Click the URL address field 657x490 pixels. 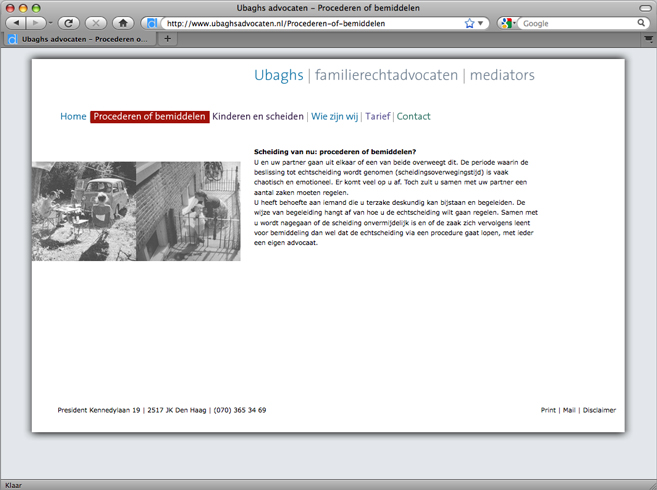[312, 23]
